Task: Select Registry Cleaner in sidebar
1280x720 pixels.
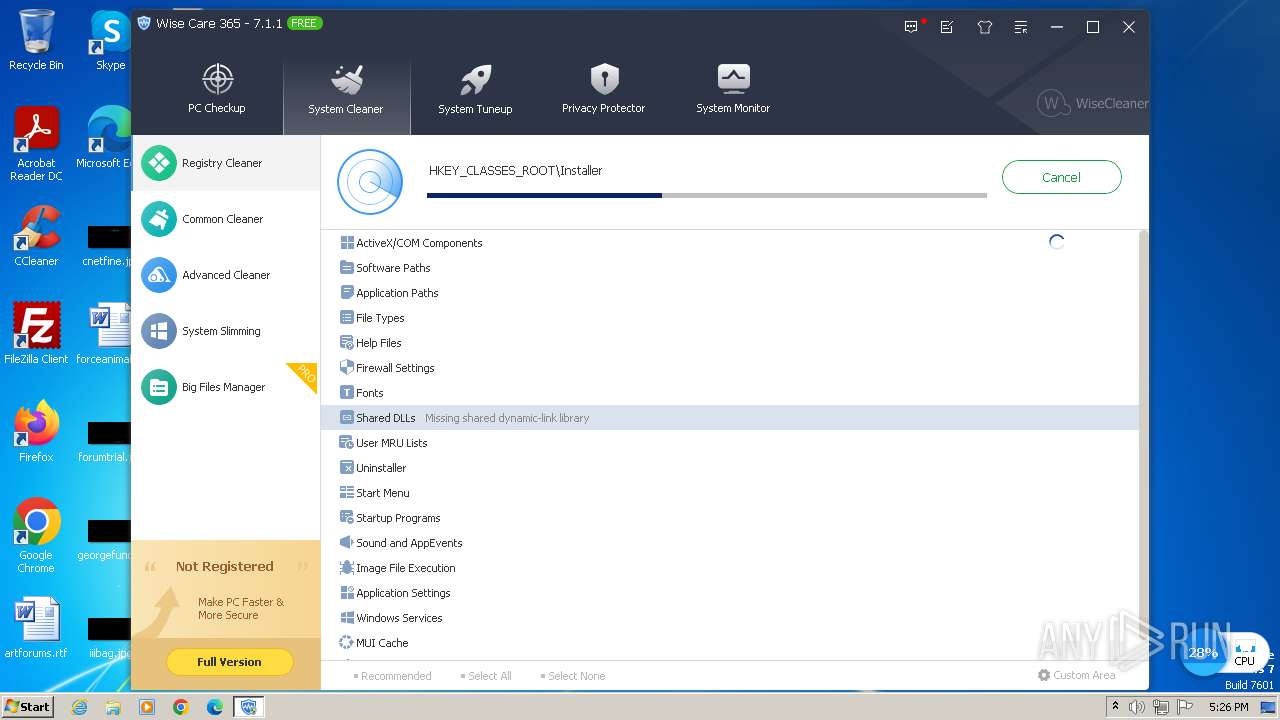Action: (226, 163)
